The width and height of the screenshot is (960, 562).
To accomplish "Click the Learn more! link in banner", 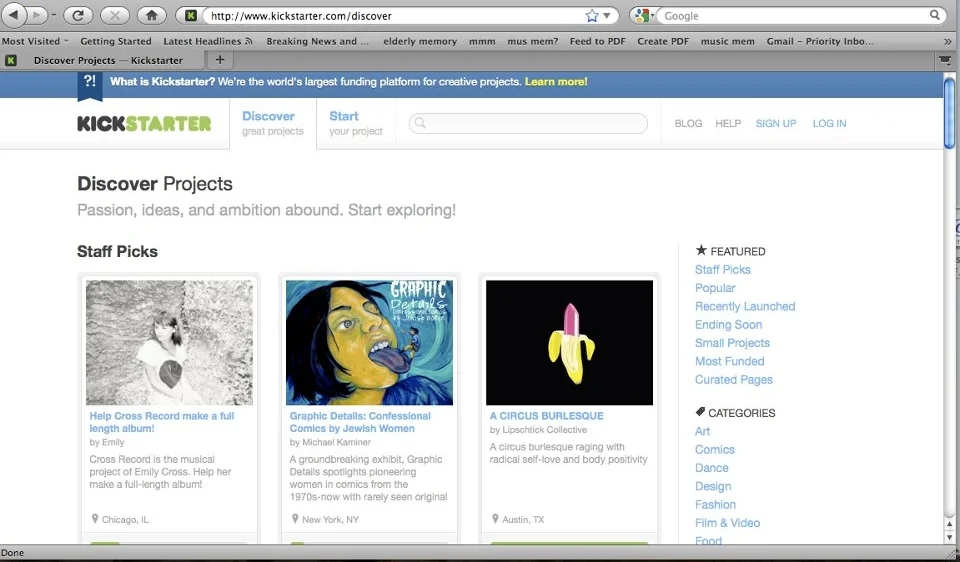I will (556, 81).
